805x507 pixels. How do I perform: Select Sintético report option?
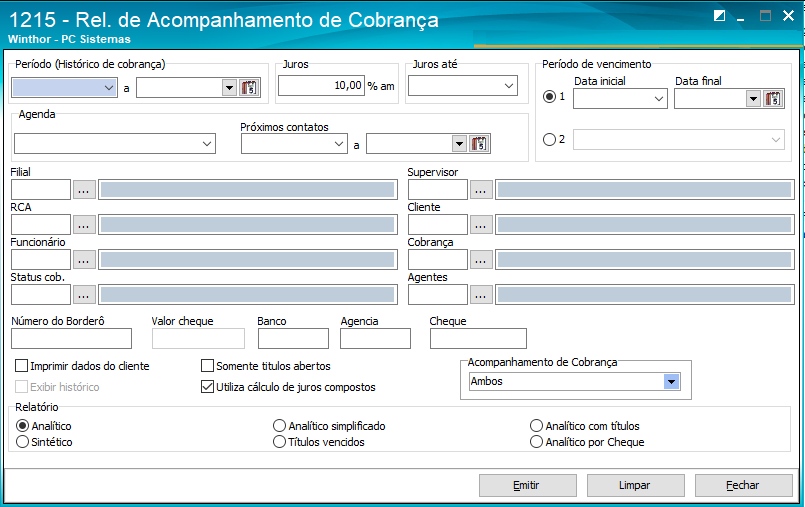[22, 442]
